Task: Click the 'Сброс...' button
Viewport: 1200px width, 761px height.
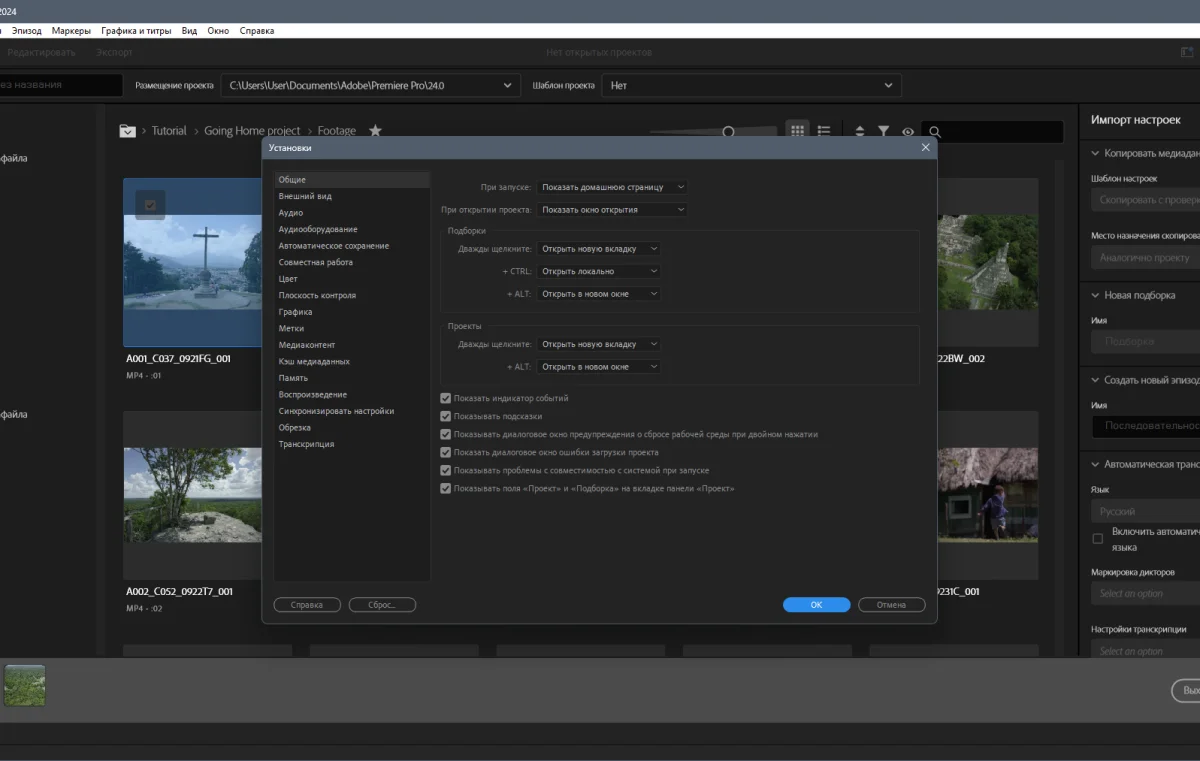Action: 382,605
